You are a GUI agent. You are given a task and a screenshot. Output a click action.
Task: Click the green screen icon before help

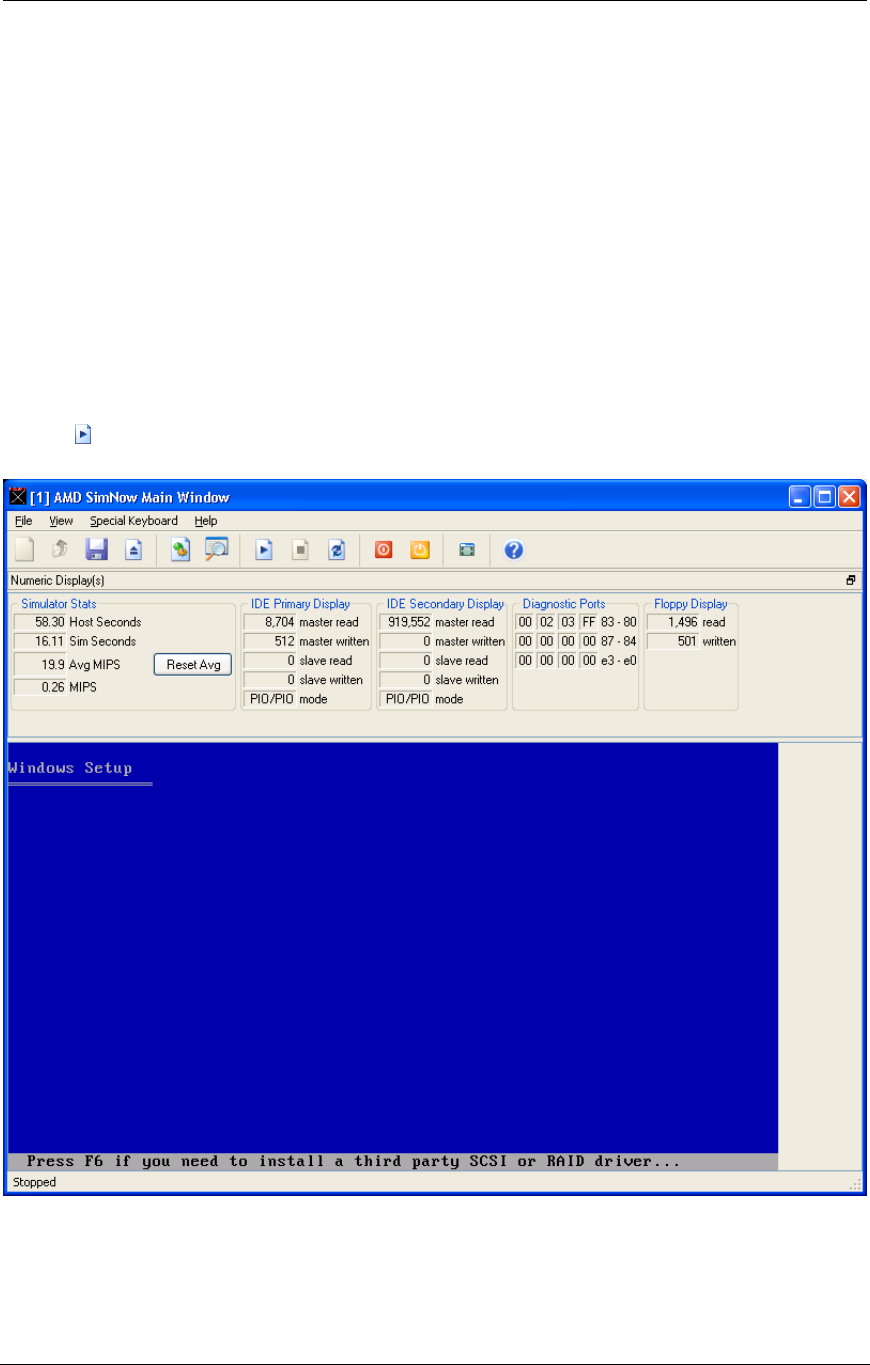[466, 550]
